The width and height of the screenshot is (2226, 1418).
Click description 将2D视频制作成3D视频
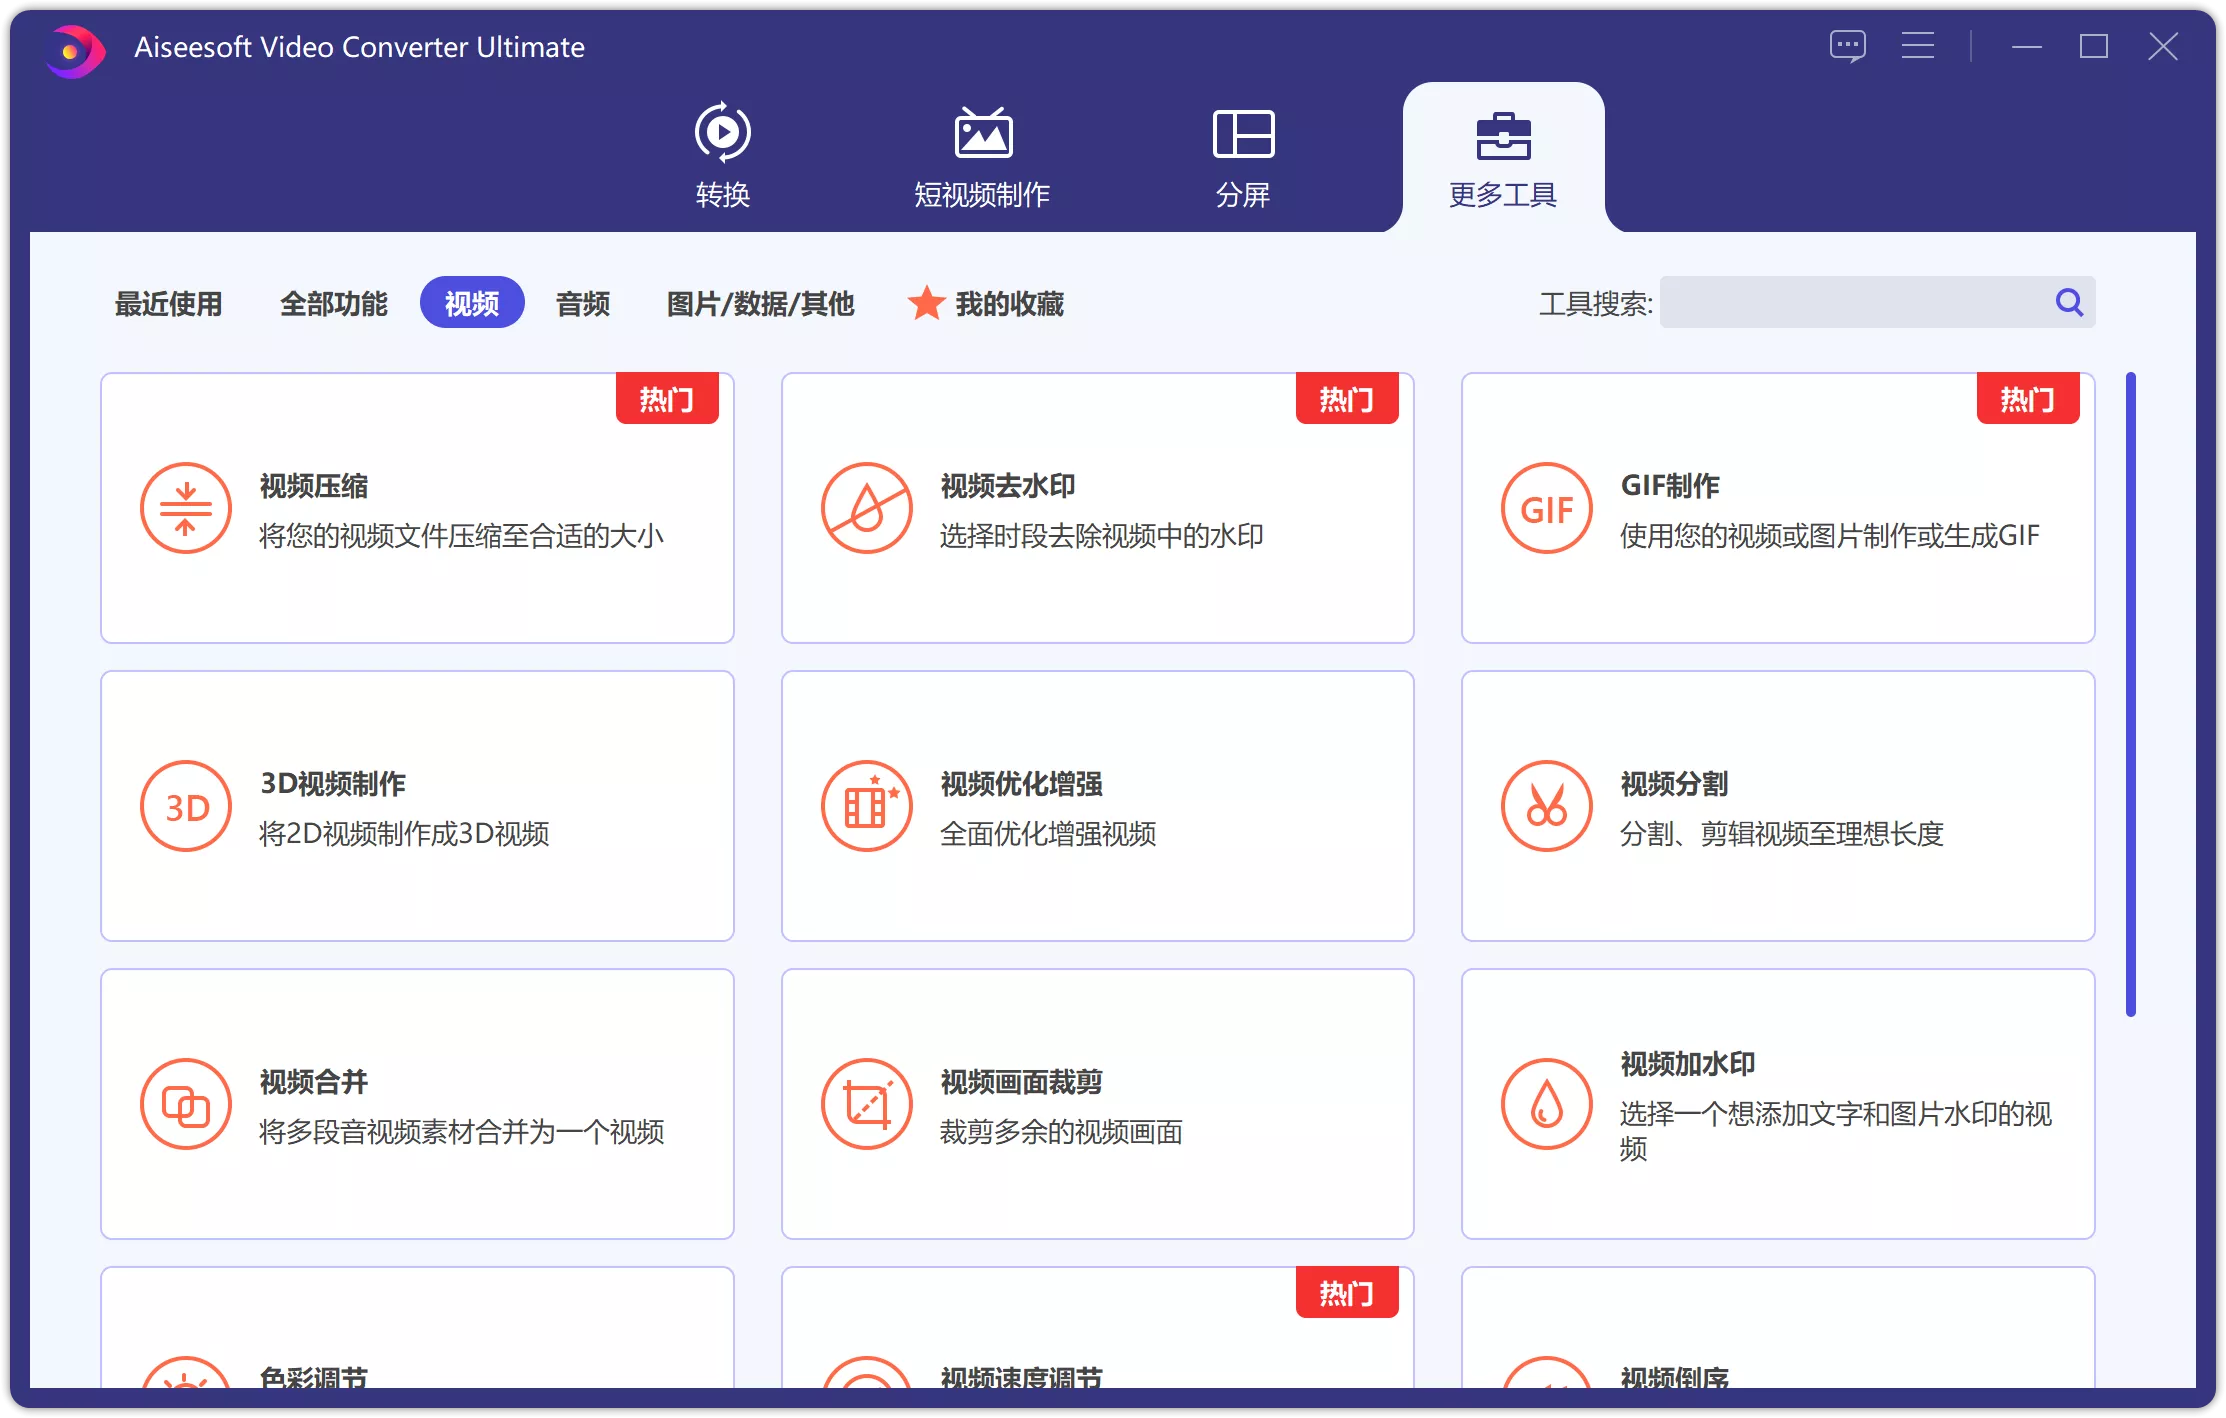[x=404, y=834]
